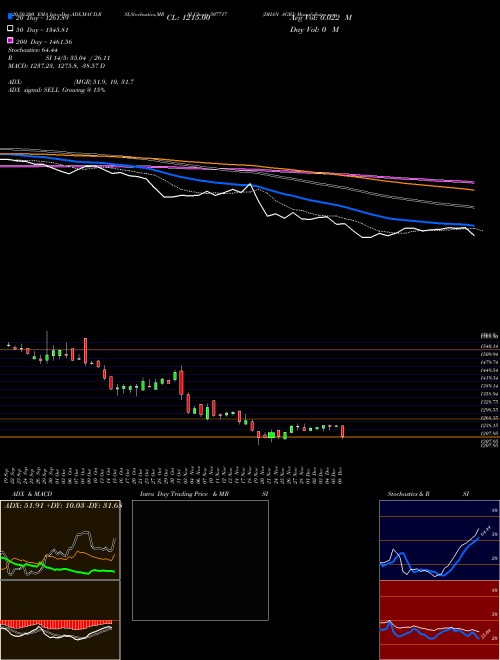Click the 'Day Vol: 0 M' text
This screenshot has width=500, height=660.
point(314,29)
